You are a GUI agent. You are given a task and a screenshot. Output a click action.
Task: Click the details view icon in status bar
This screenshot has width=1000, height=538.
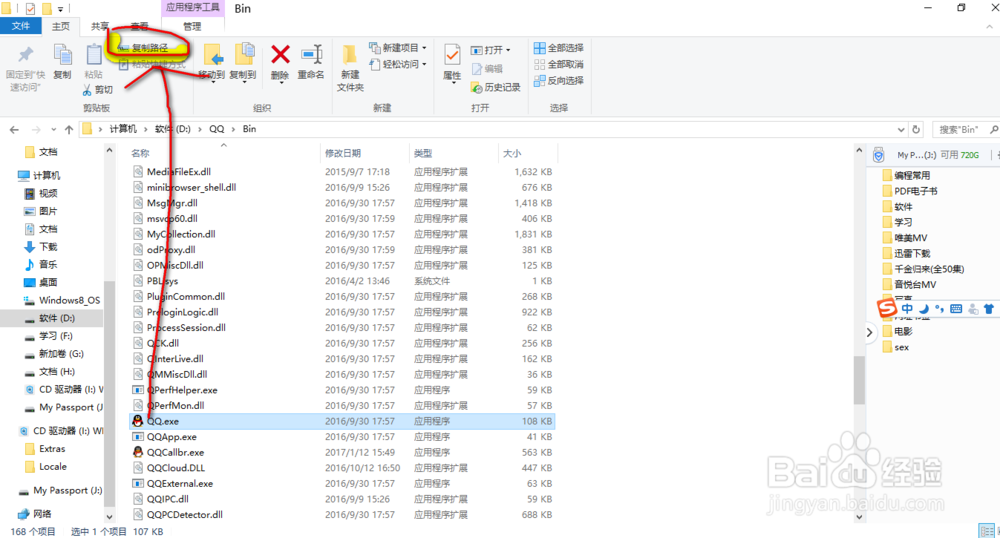987,530
